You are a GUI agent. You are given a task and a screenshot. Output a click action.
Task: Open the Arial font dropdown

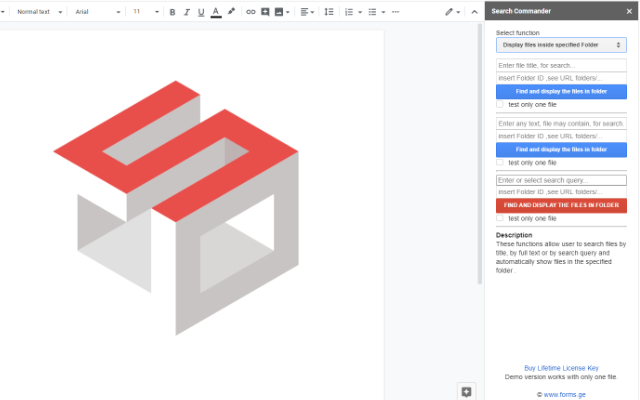click(98, 12)
